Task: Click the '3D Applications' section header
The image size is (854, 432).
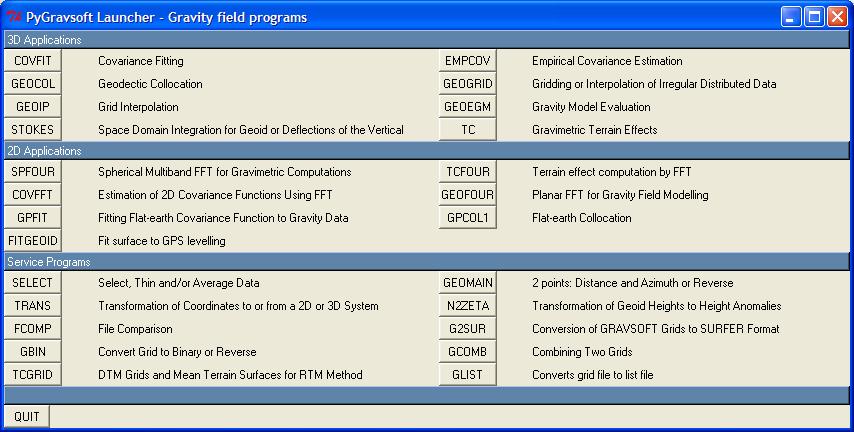Action: point(427,40)
